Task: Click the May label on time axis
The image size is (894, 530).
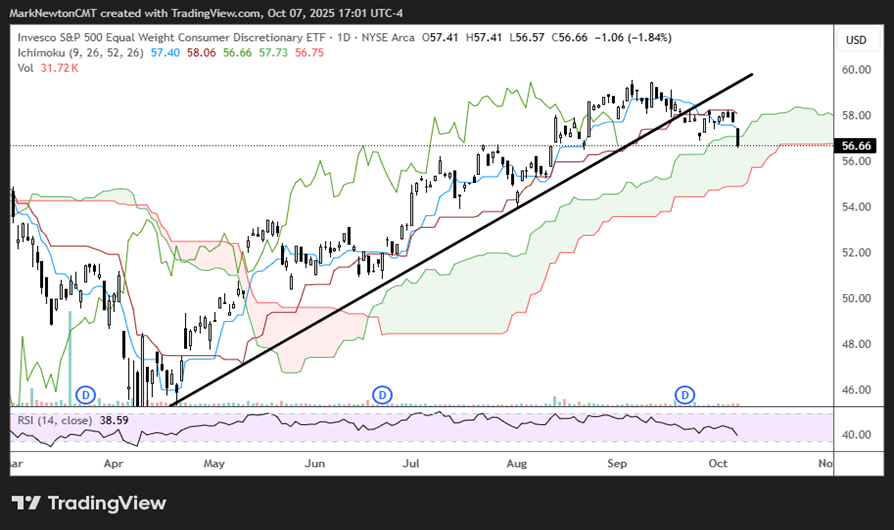Action: point(214,464)
